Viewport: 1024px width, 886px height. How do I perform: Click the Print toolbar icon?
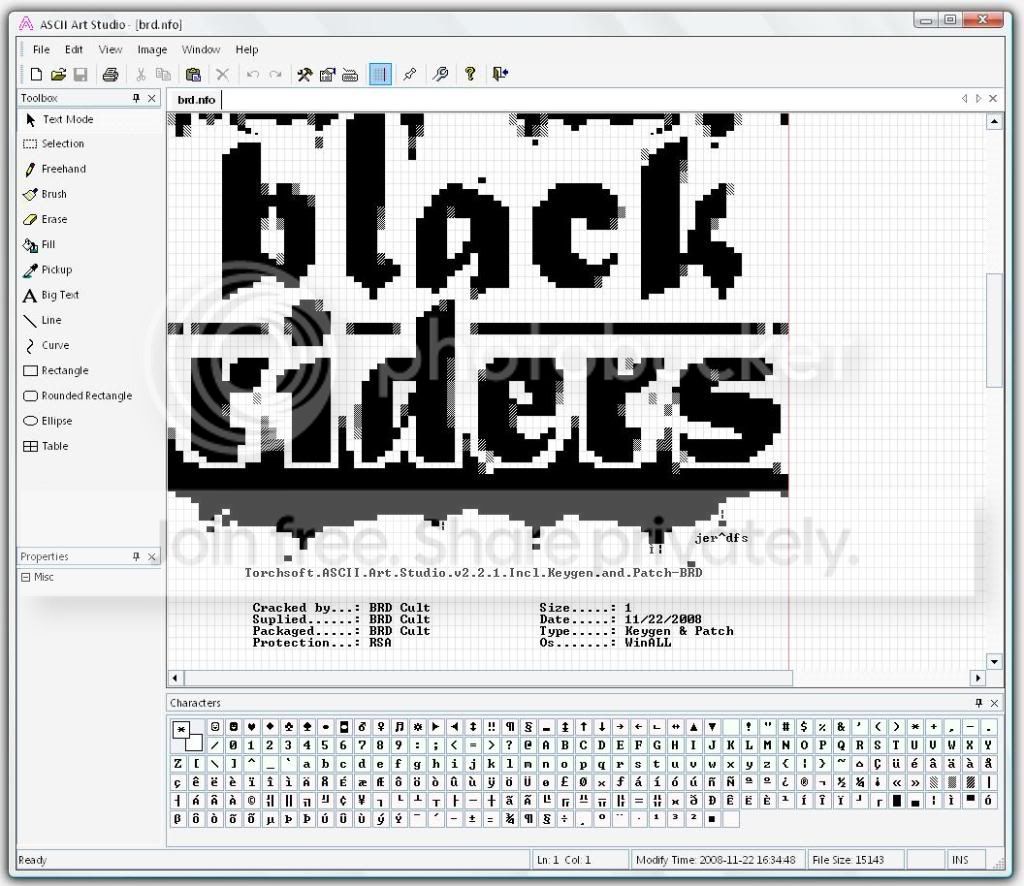(110, 74)
